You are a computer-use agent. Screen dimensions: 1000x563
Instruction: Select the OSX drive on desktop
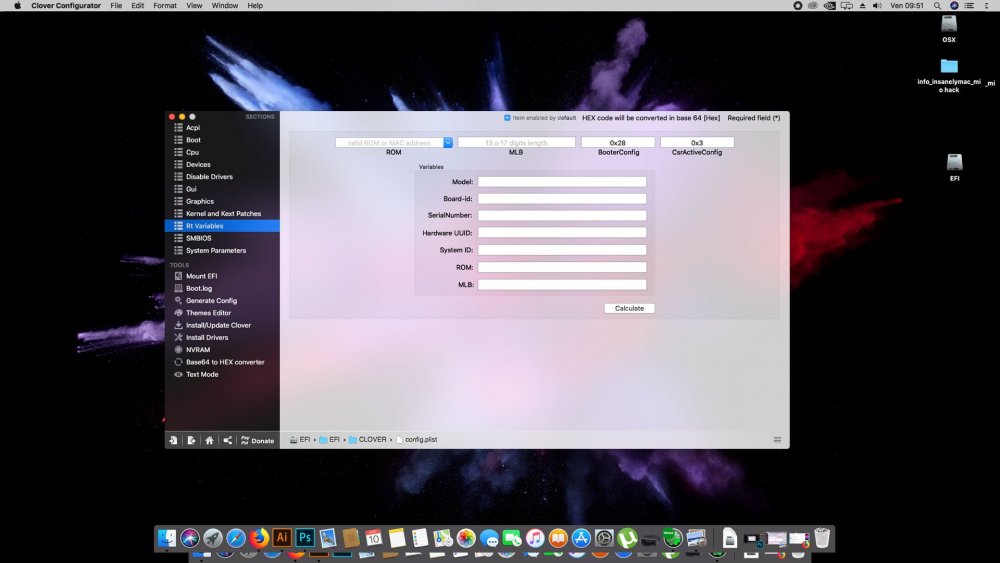click(949, 29)
